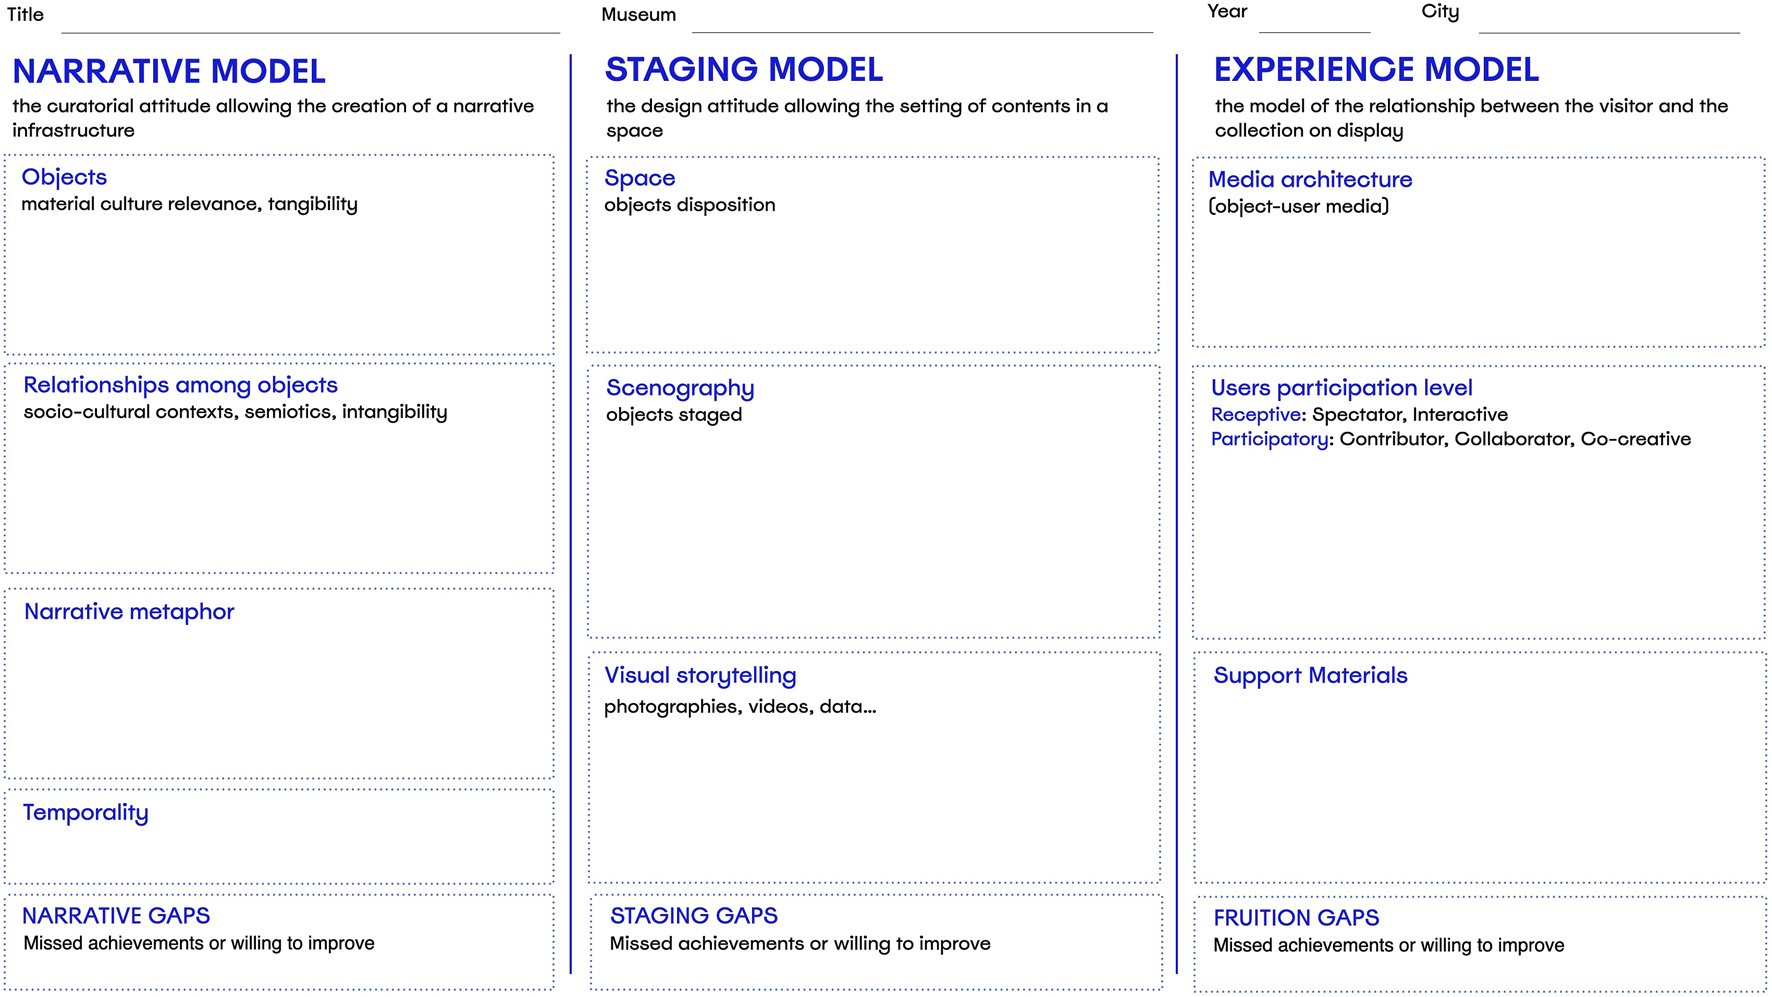Select the Temporality box
Image resolution: width=1772 pixels, height=997 pixels.
point(279,837)
